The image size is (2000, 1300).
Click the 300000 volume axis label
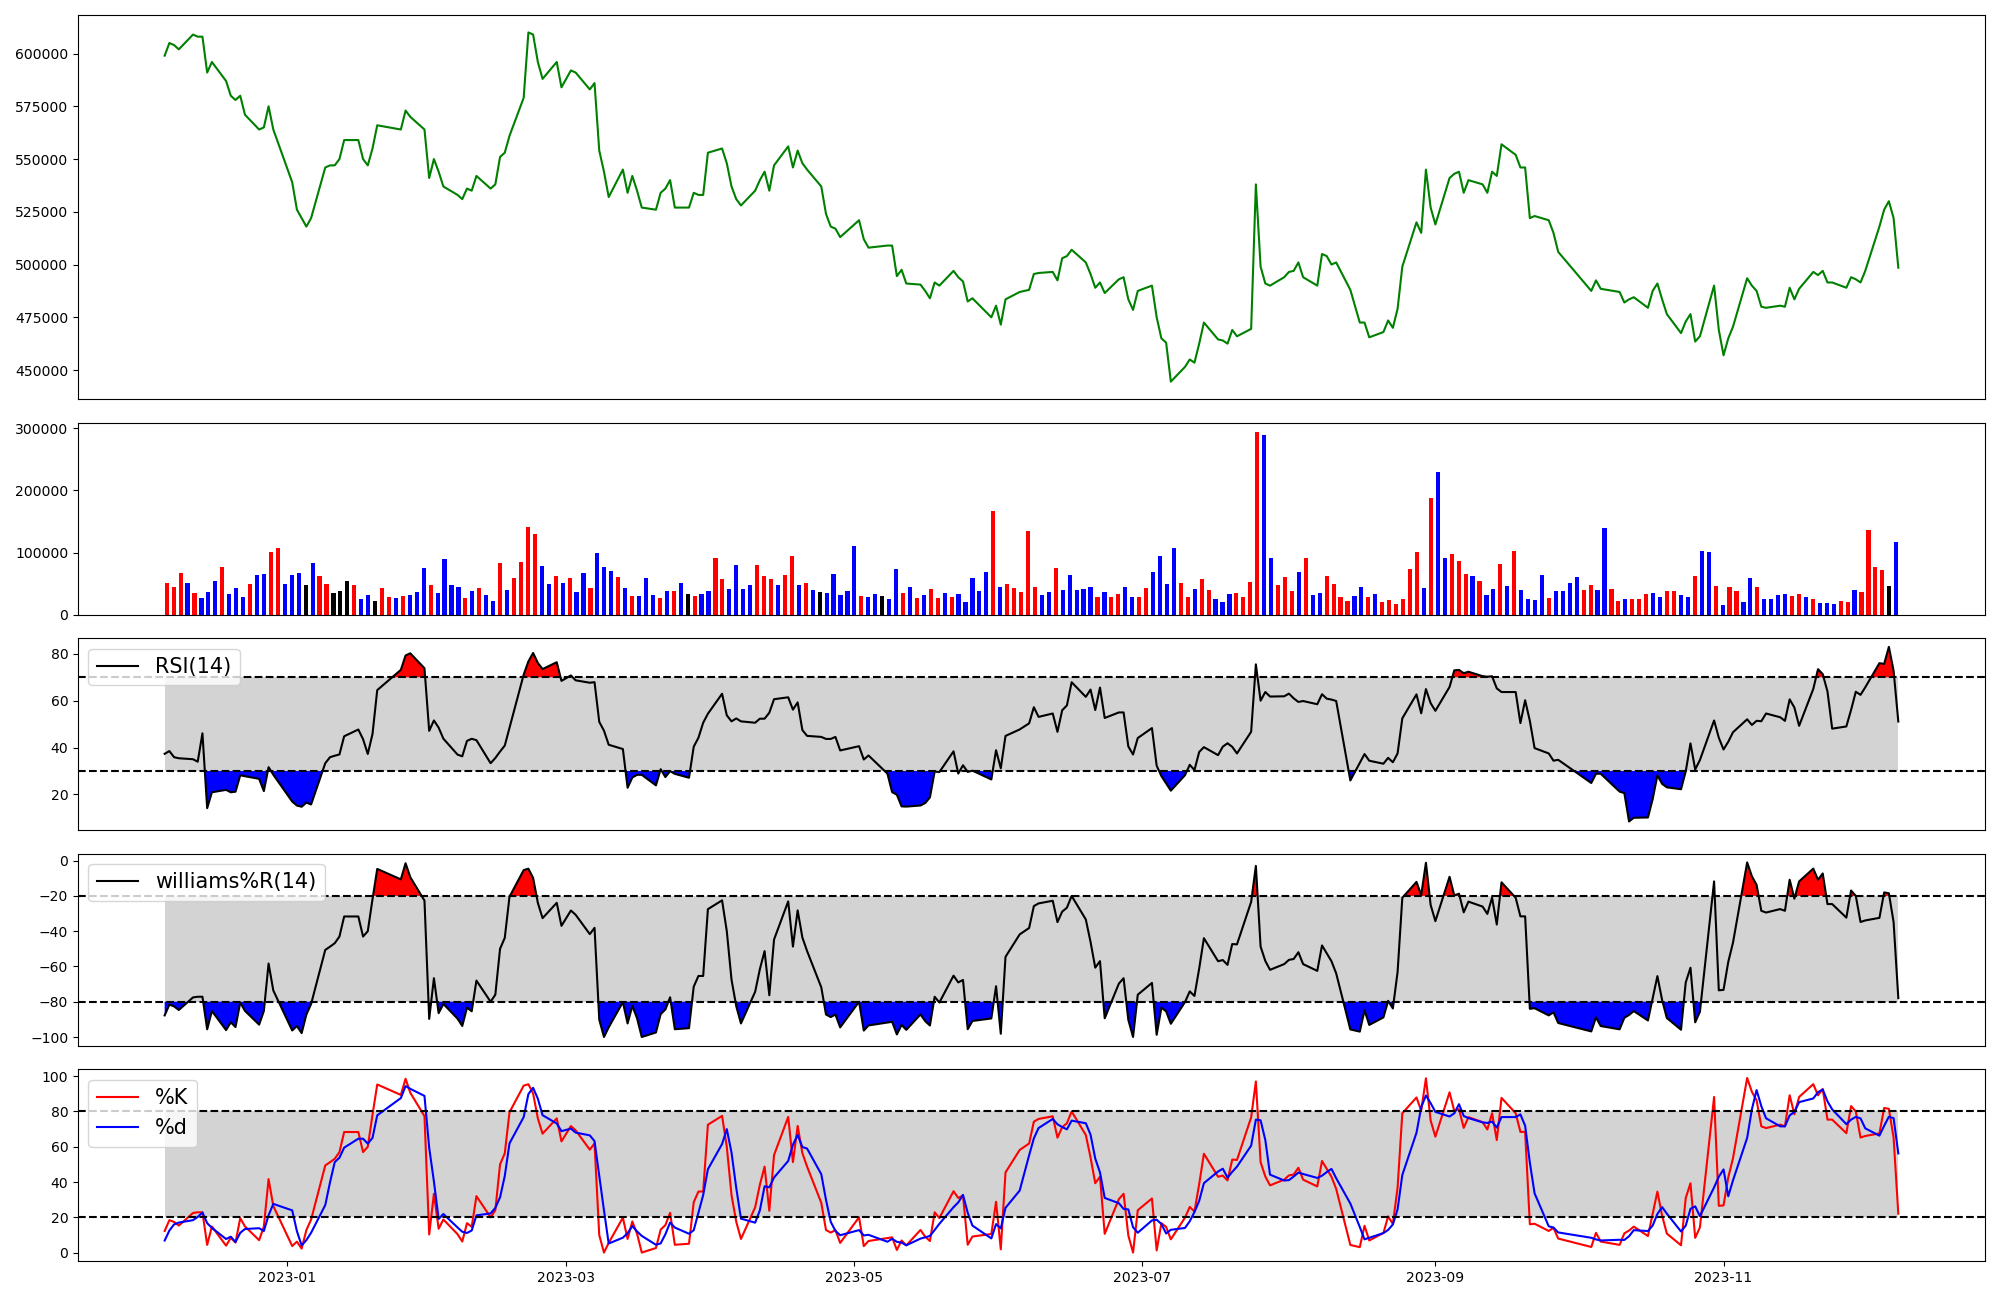pos(41,429)
